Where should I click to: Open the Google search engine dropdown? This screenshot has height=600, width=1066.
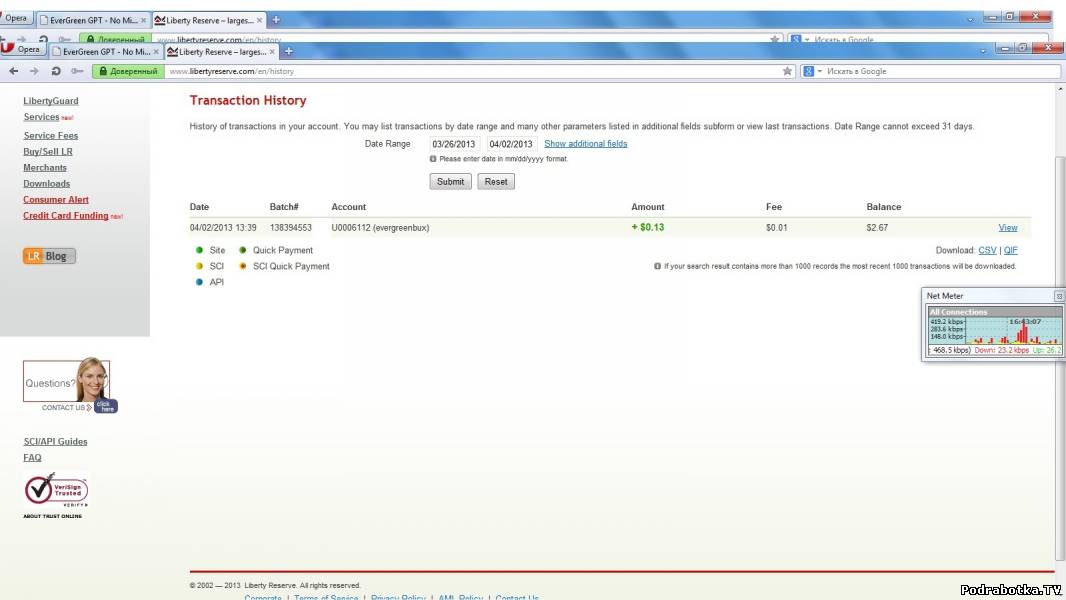[812, 71]
